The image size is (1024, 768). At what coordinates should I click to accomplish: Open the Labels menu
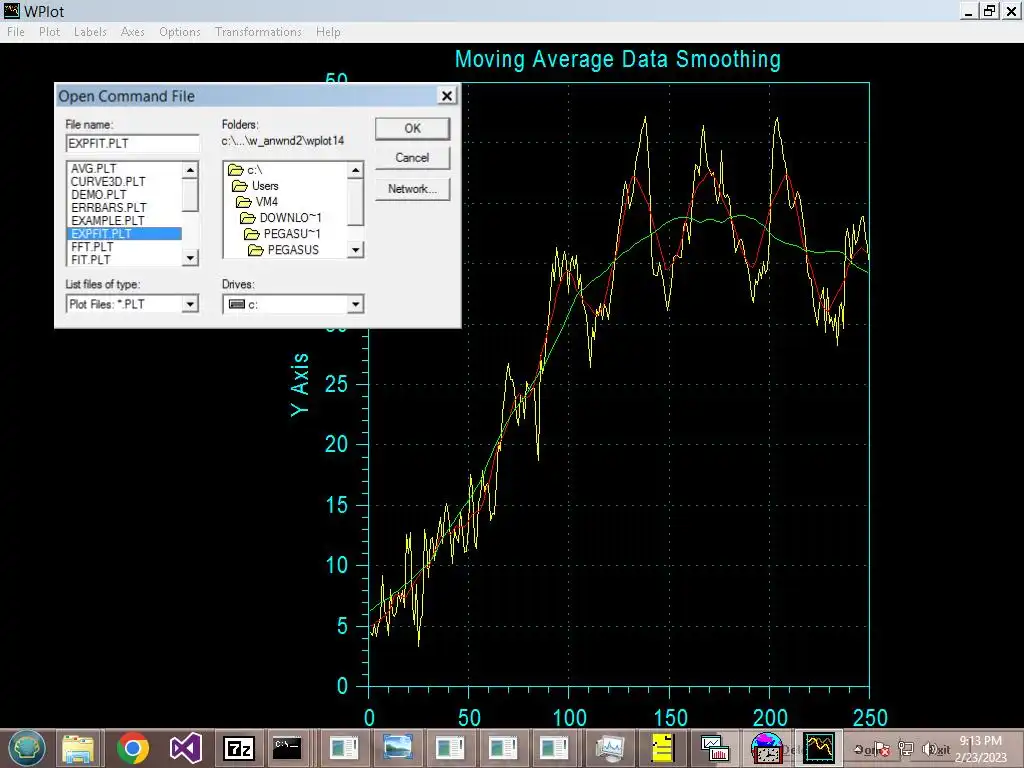[x=90, y=32]
